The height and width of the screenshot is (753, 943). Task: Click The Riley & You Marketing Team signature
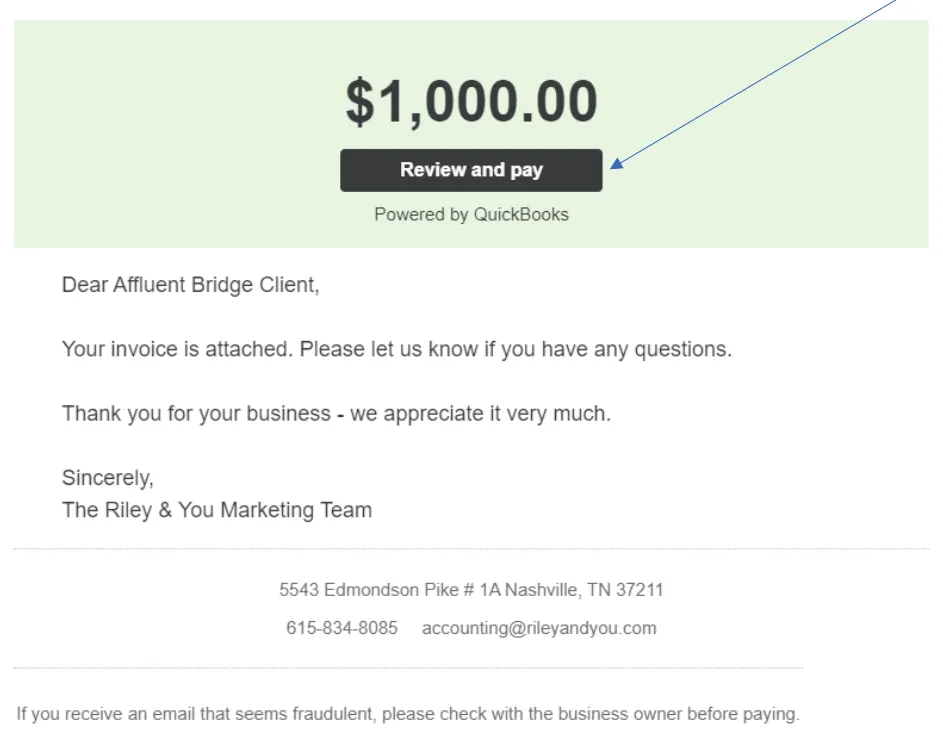click(217, 510)
